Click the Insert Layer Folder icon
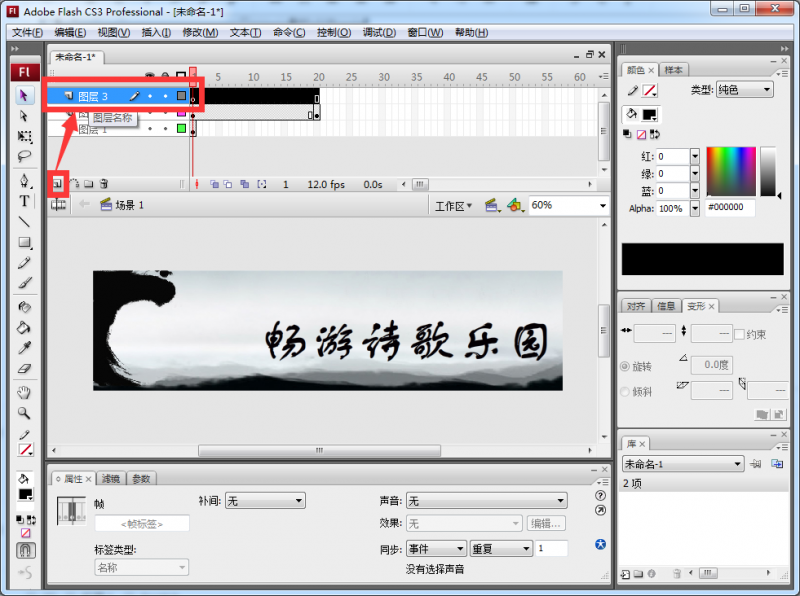 [89, 184]
